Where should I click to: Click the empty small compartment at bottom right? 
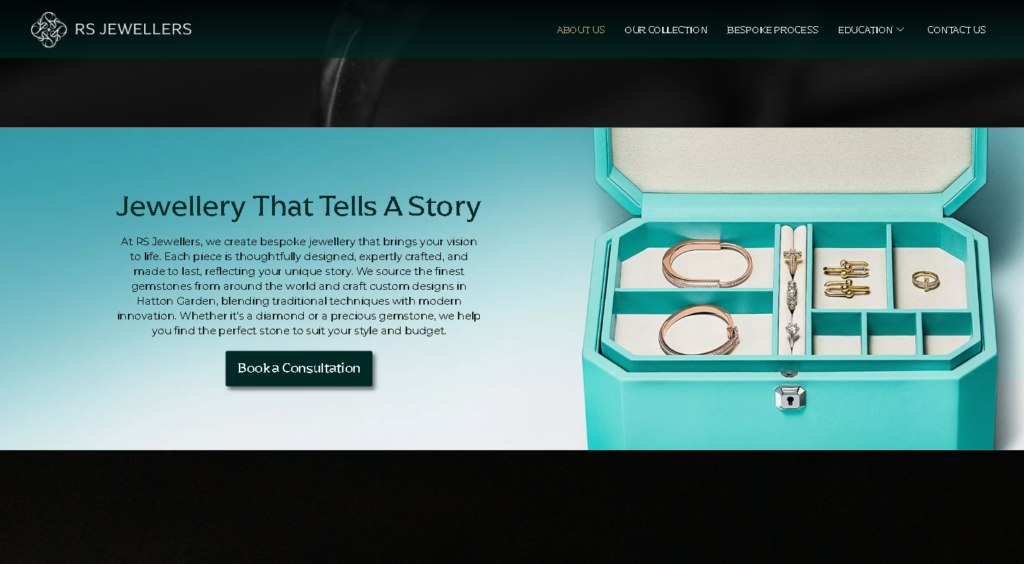(x=946, y=334)
